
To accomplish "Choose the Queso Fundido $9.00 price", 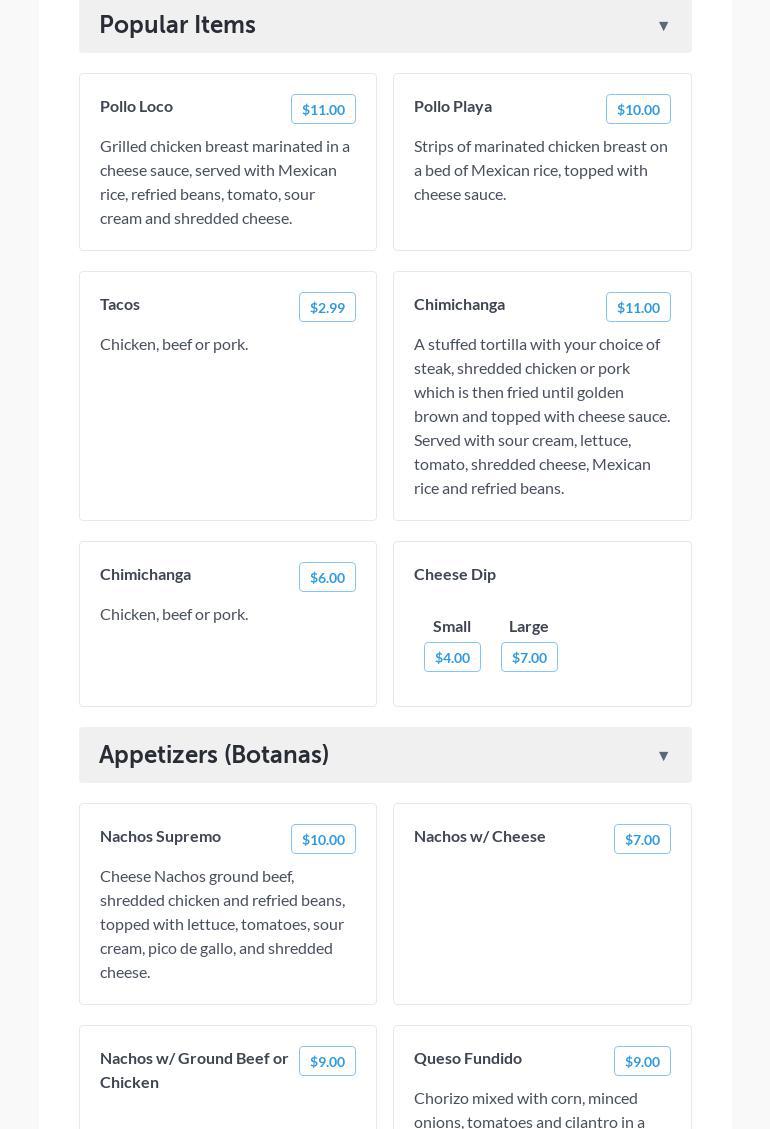I will (642, 1061).
